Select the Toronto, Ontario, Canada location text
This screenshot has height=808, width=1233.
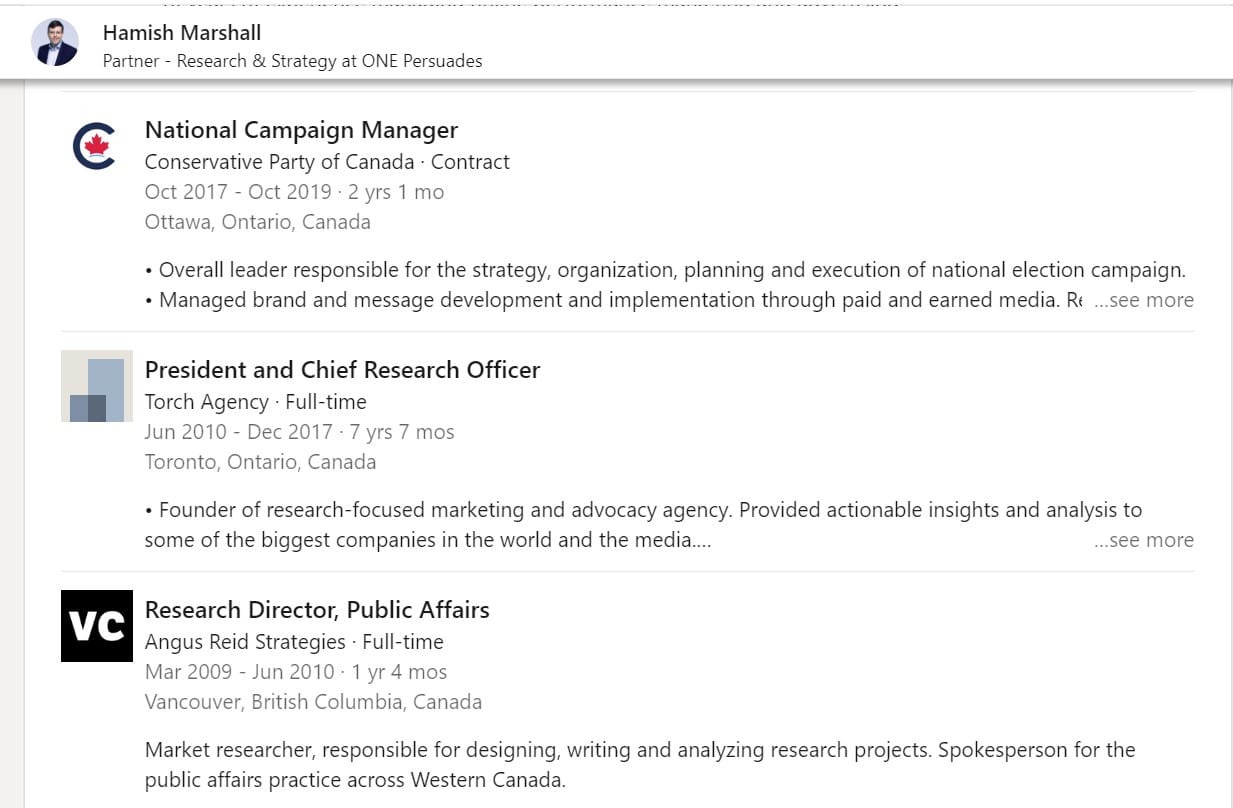click(260, 462)
